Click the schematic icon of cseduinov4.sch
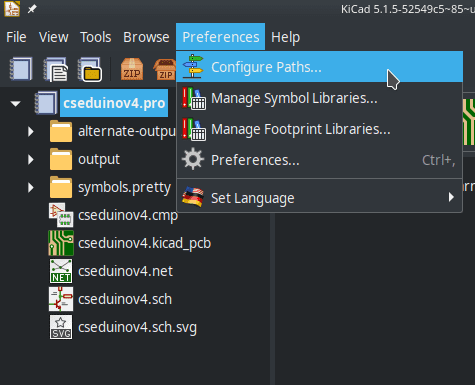This screenshot has height=385, width=475. tap(61, 299)
